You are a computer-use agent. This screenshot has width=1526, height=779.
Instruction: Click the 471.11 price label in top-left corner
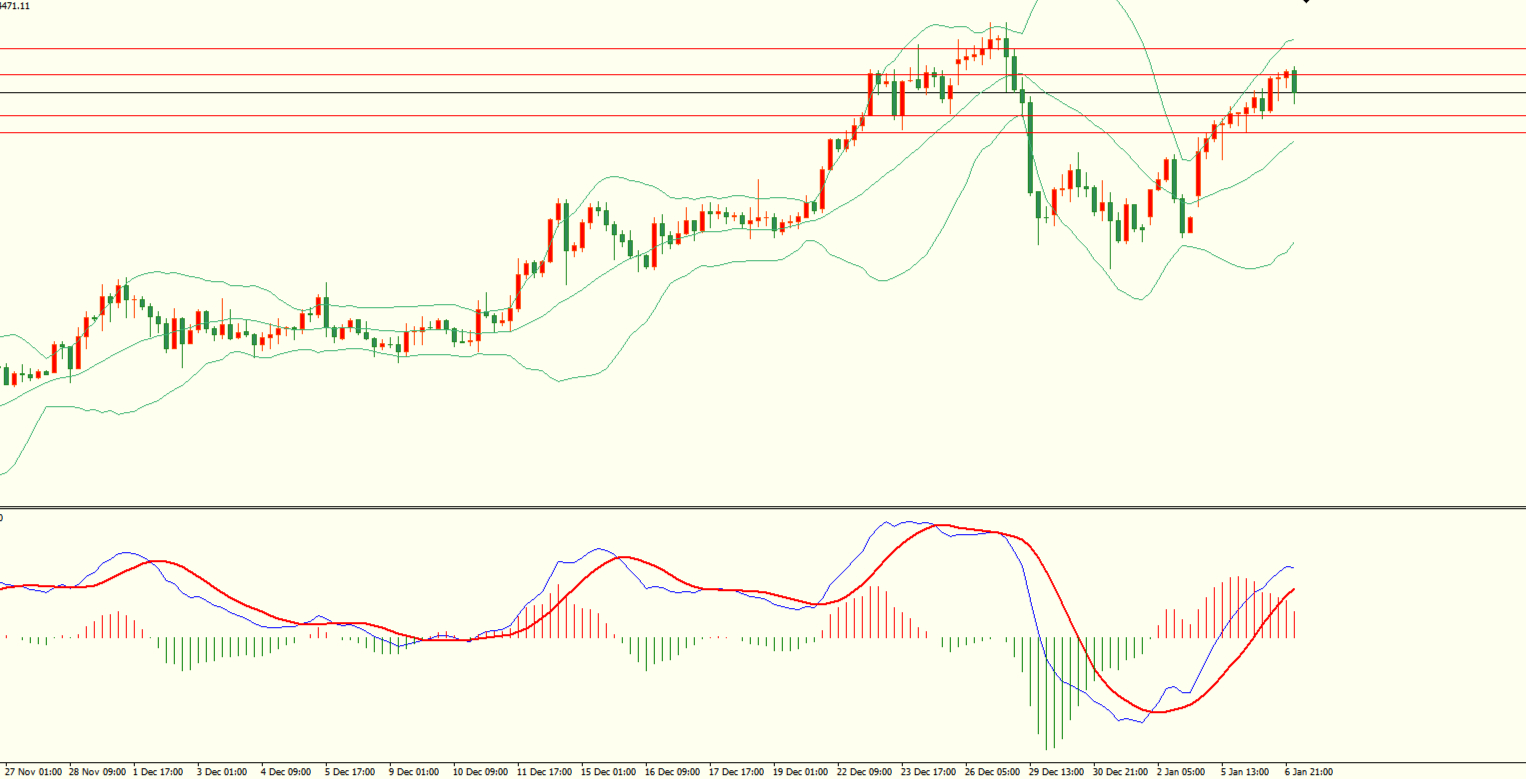pyautogui.click(x=15, y=6)
